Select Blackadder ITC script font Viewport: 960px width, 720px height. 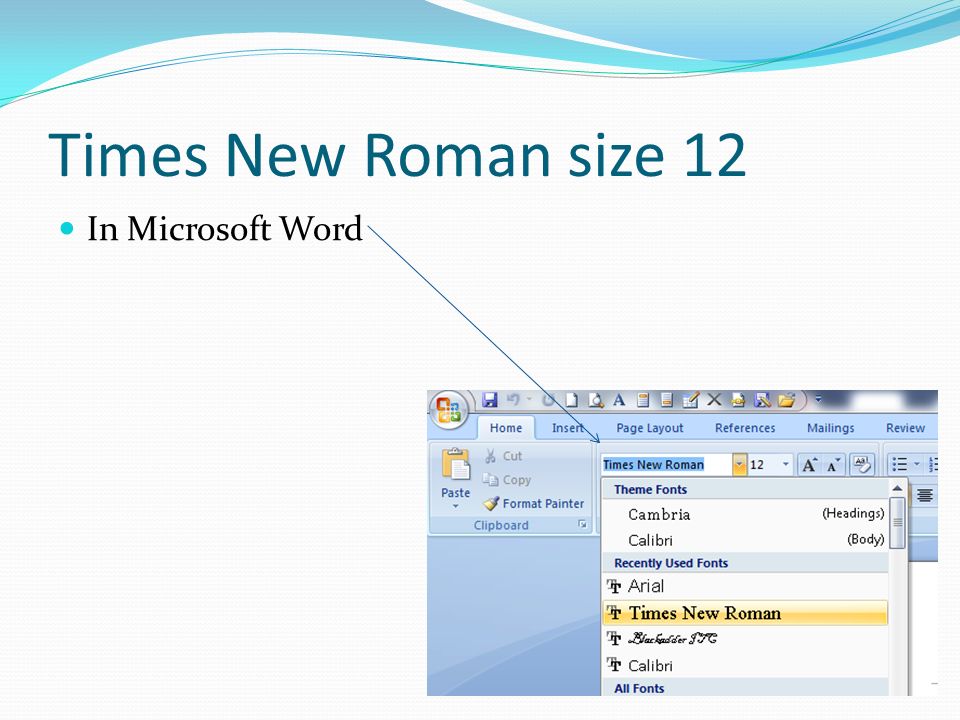point(745,639)
